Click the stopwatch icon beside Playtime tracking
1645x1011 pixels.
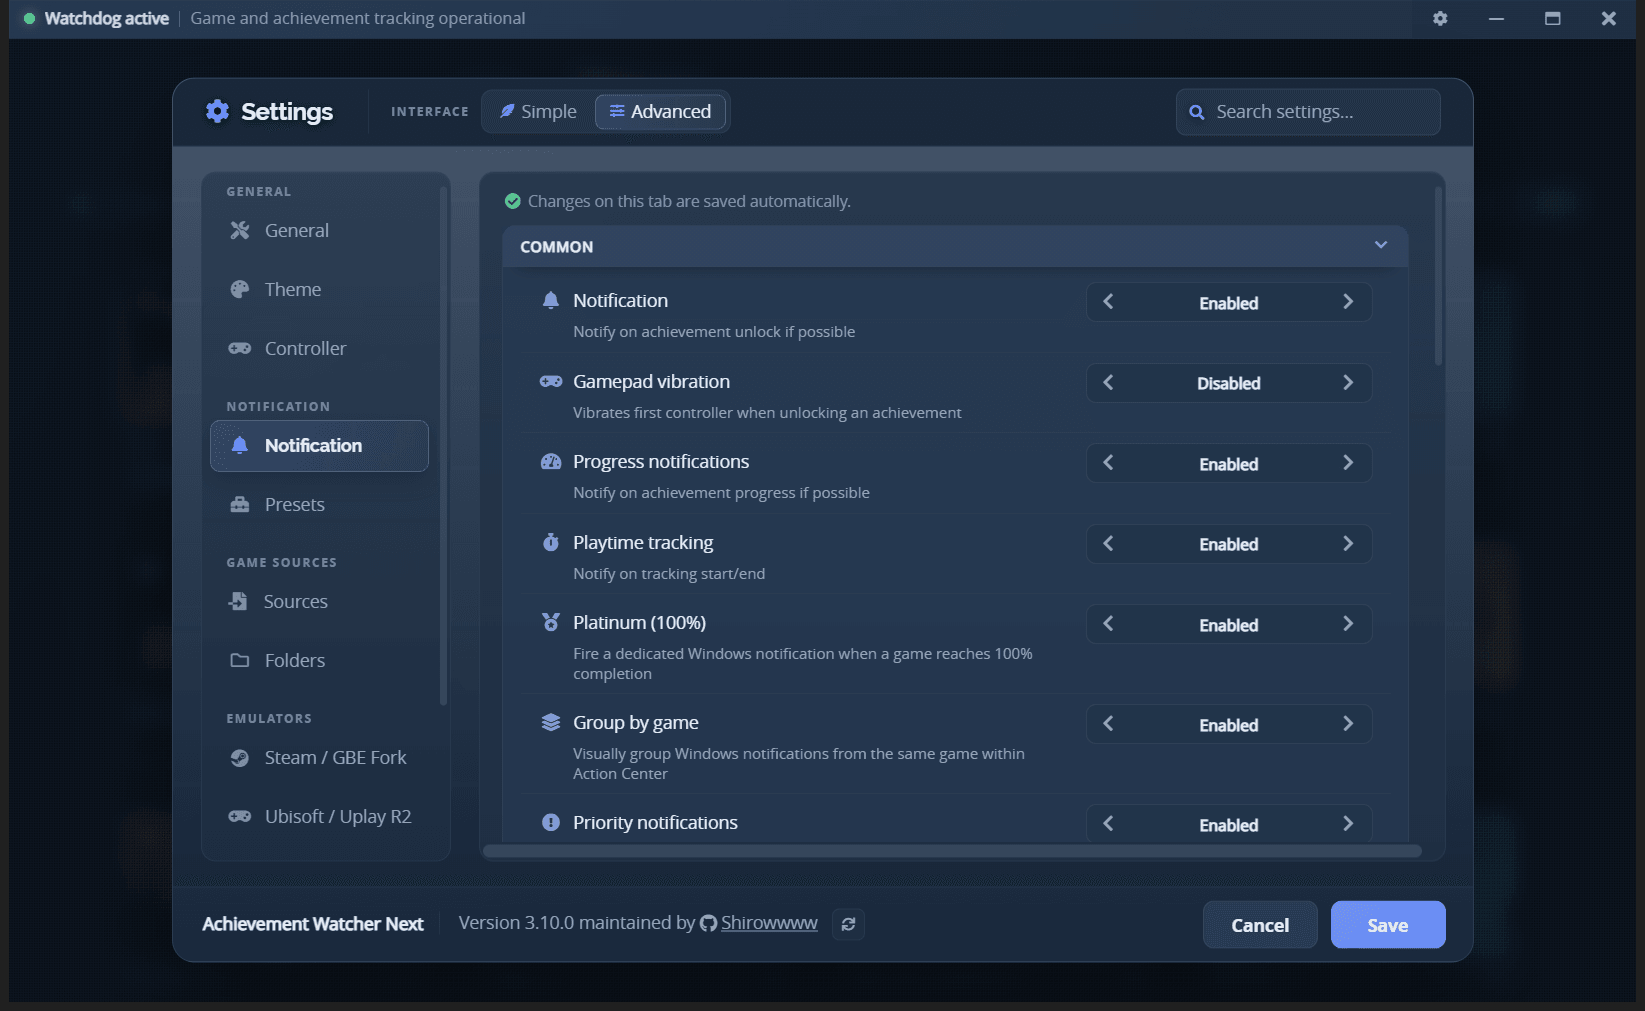coord(550,542)
